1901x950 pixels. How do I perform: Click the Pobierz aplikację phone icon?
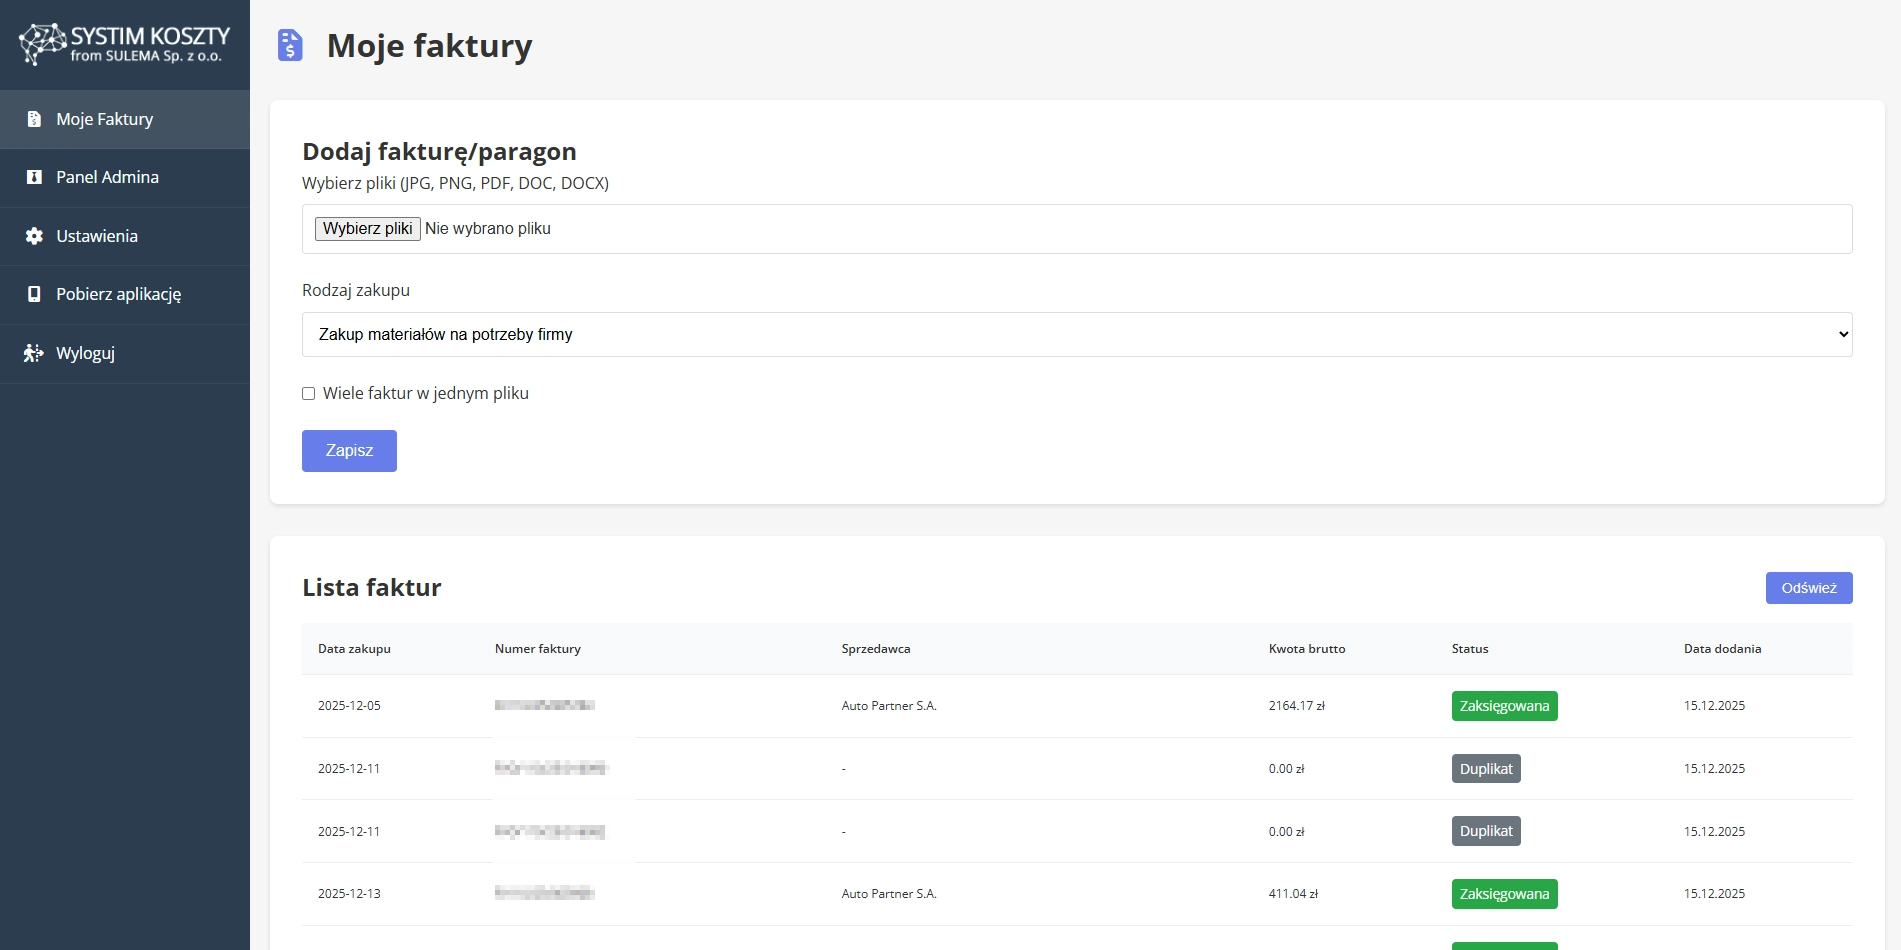tap(34, 294)
